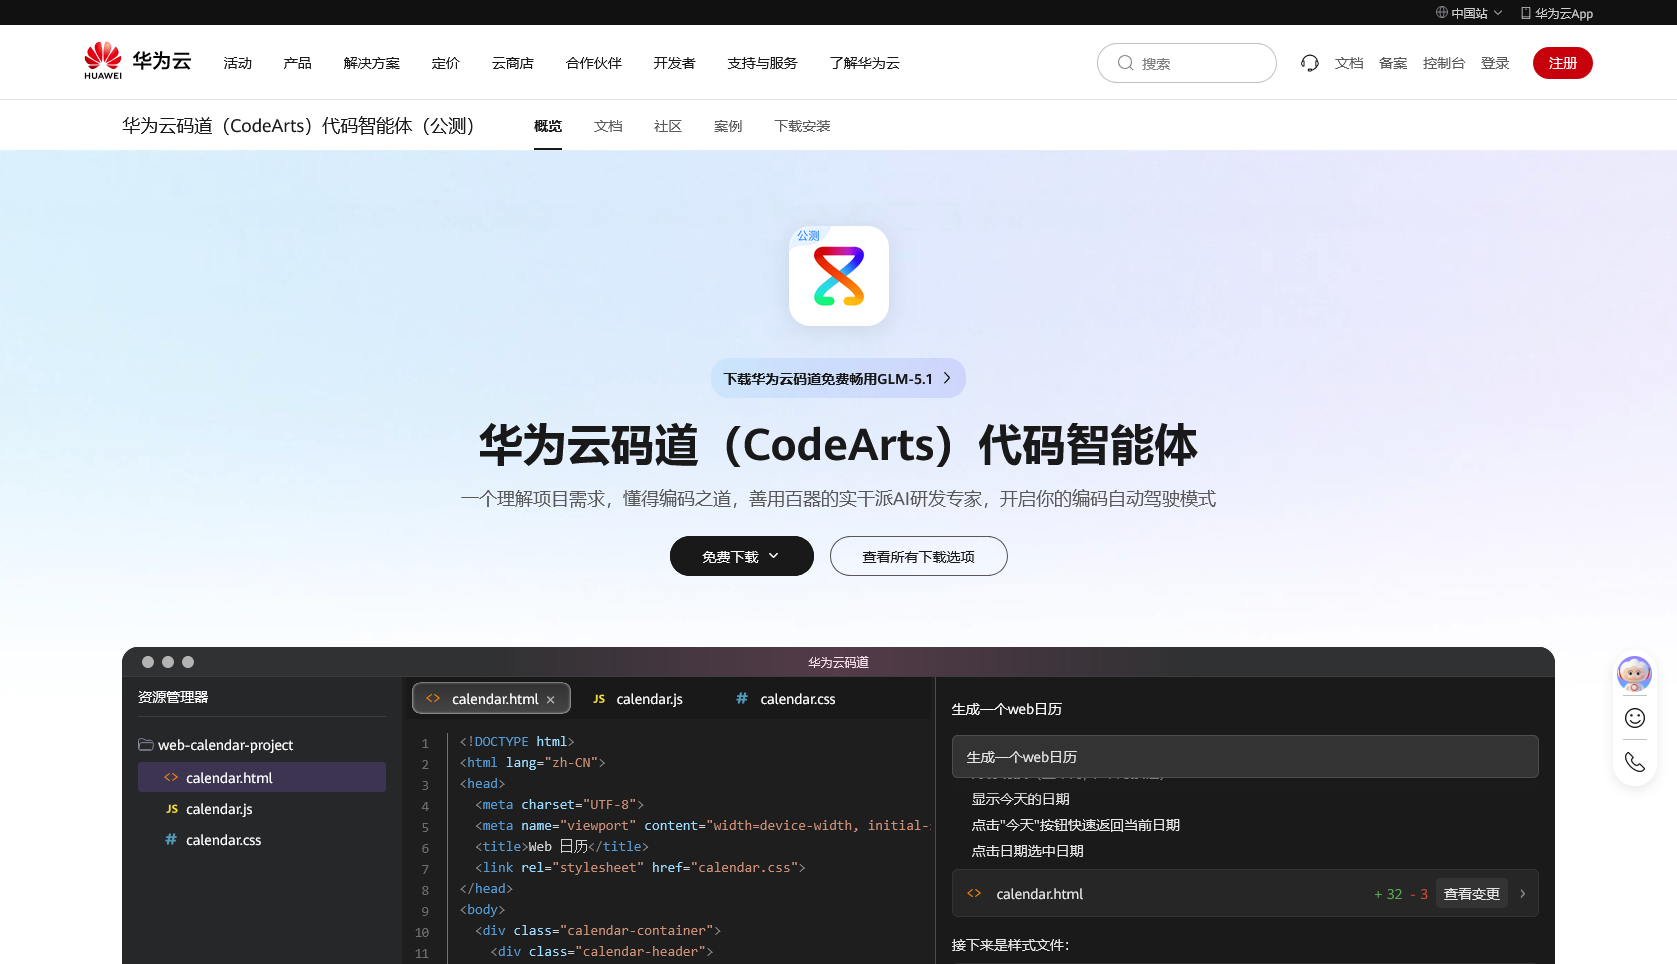Screen dimensions: 1677x964
Task: Click the 查看所有下载选项 button
Action: click(x=918, y=556)
